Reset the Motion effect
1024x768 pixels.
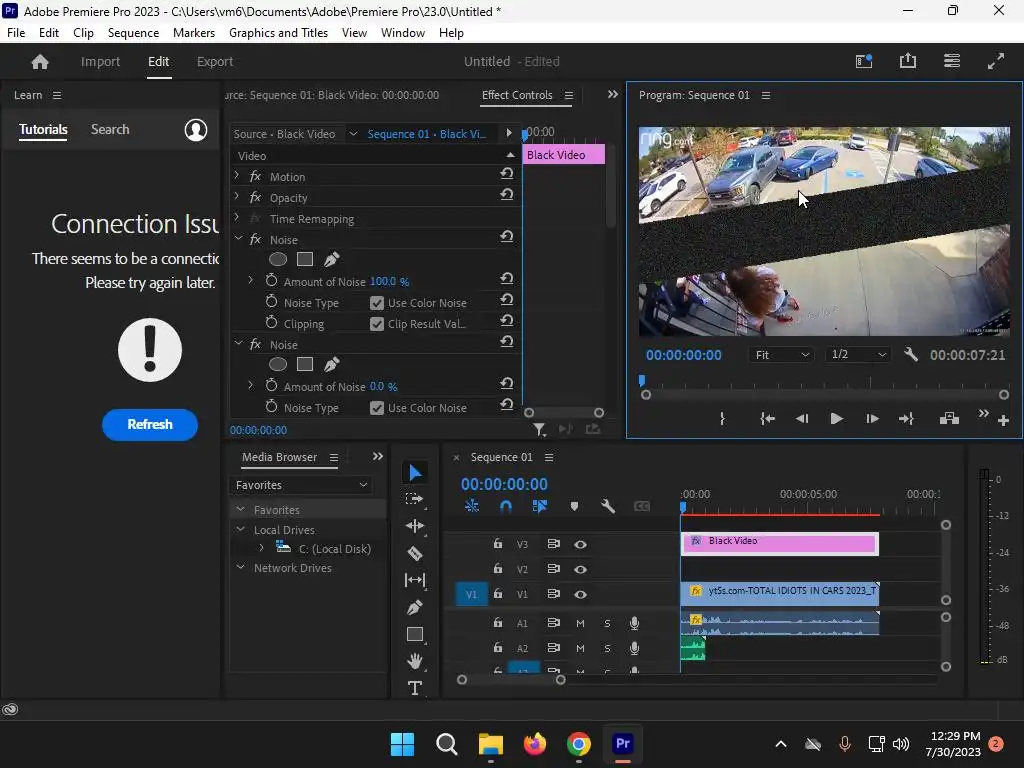(x=507, y=174)
